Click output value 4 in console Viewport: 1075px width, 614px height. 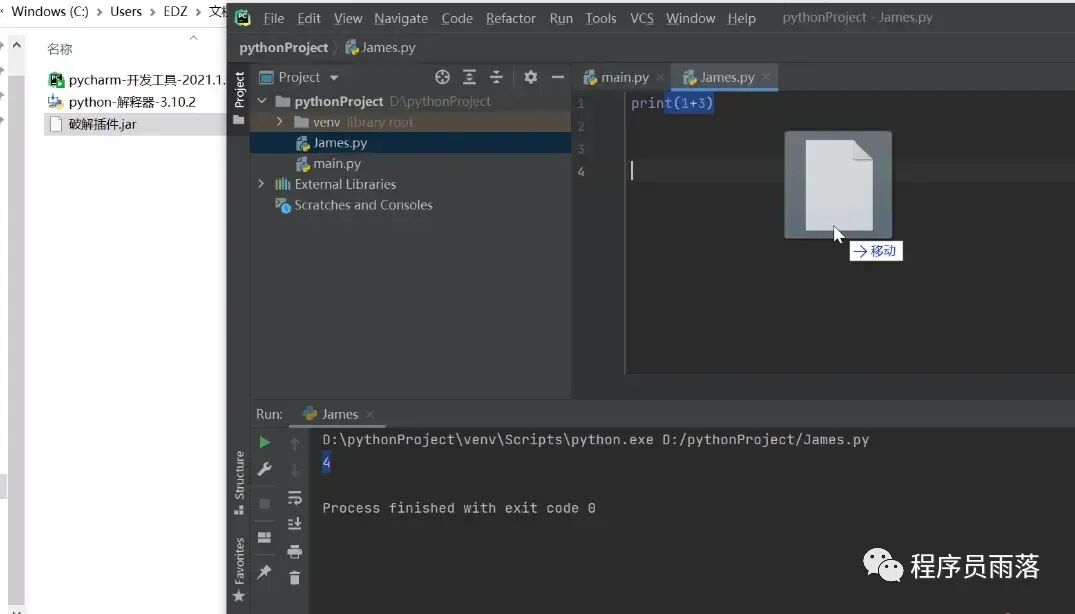coord(326,463)
